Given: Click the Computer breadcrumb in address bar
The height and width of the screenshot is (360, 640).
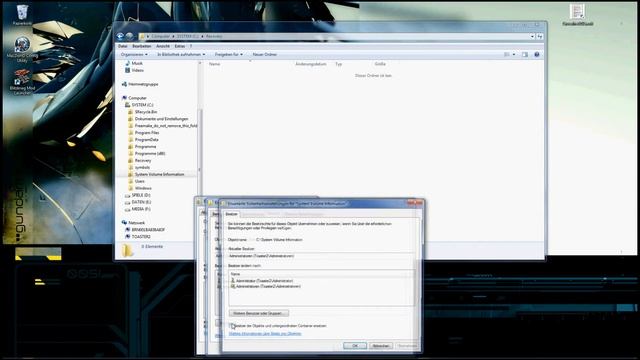Looking at the screenshot, I should pos(160,36).
